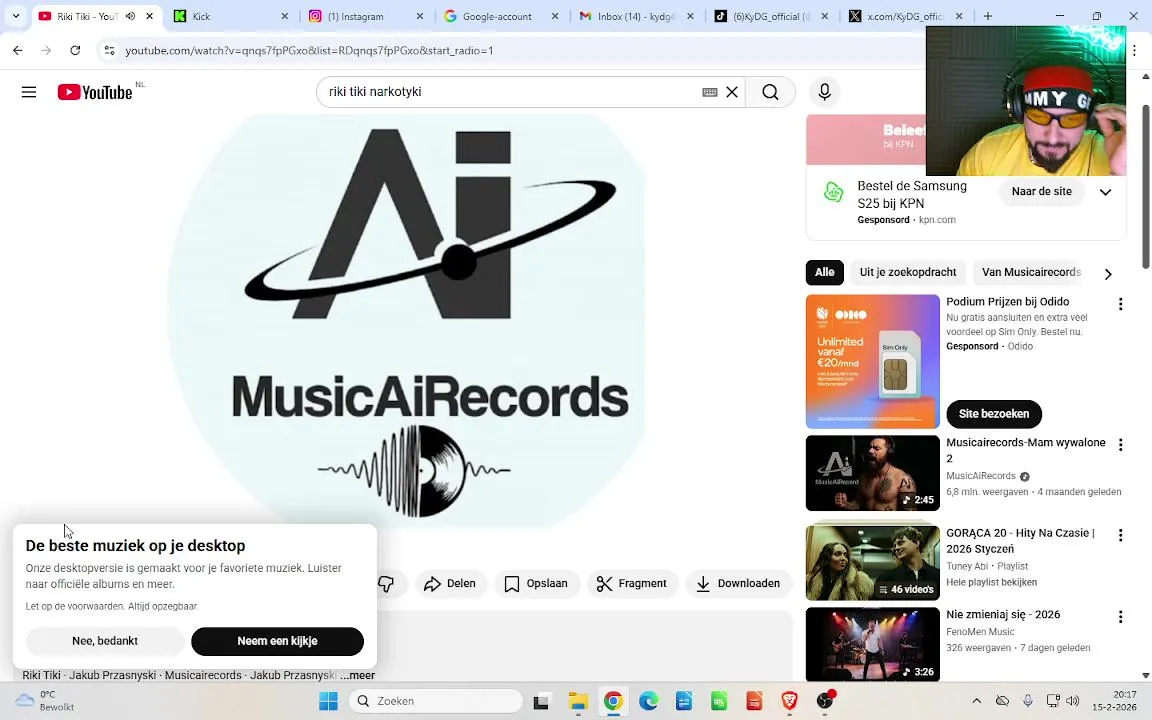The width and height of the screenshot is (1152, 720).
Task: Switch to the Gmail Inbox tab
Action: pyautogui.click(x=637, y=16)
